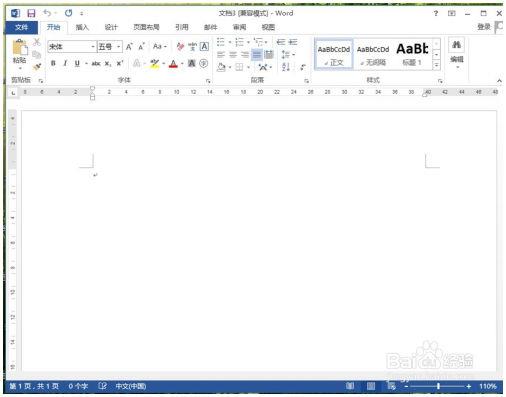Click the Undo arrow icon
506x397 pixels.
tap(47, 13)
